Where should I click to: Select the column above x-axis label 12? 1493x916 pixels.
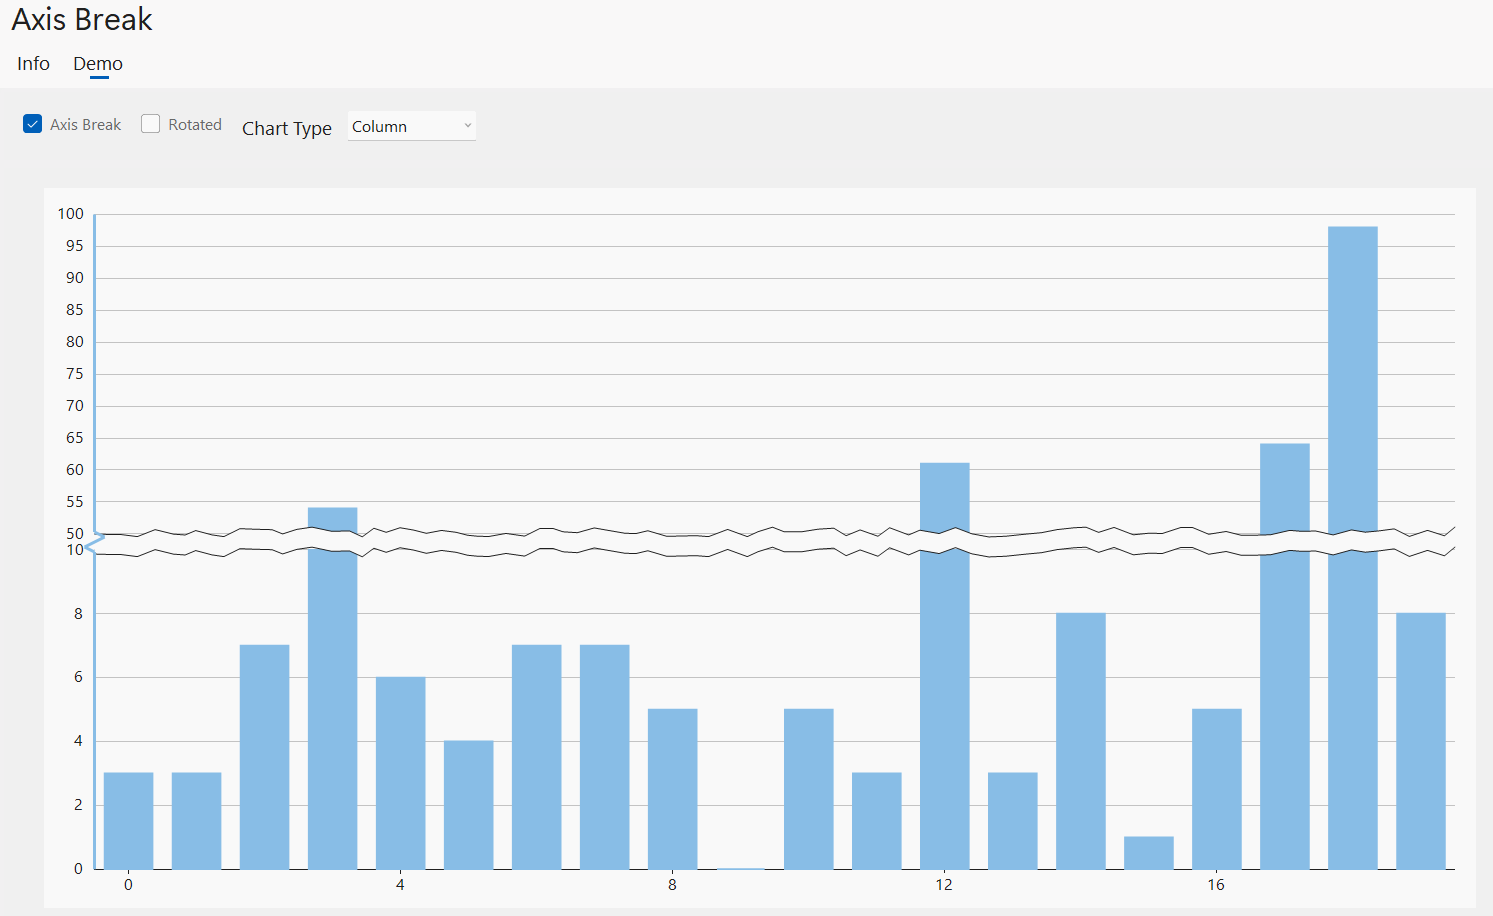pyautogui.click(x=945, y=666)
